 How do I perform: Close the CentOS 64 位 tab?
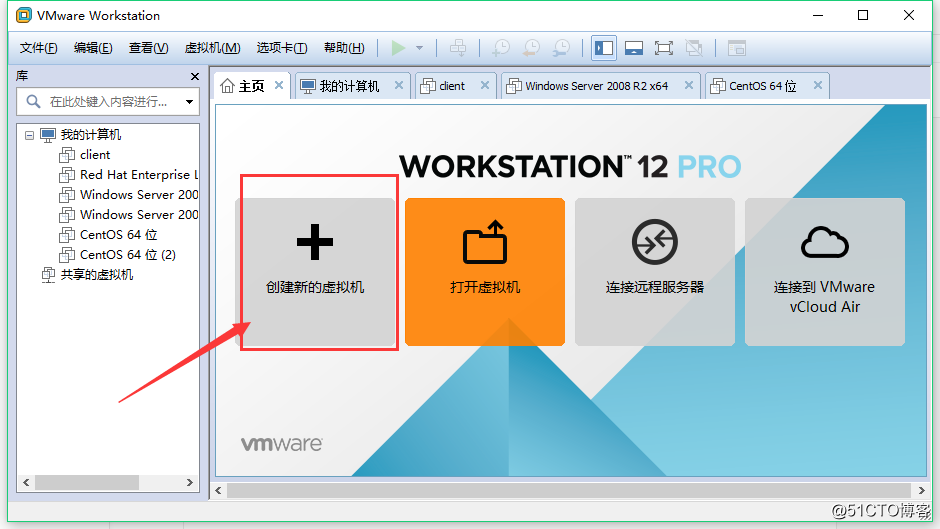[818, 85]
